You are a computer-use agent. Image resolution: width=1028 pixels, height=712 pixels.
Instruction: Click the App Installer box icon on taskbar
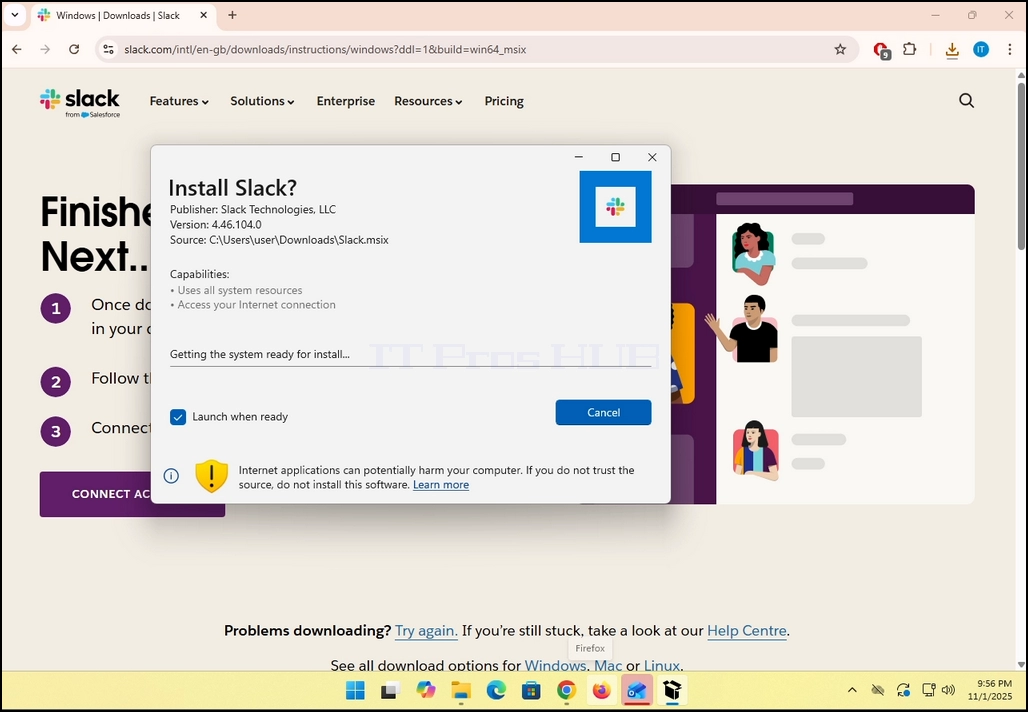672,690
